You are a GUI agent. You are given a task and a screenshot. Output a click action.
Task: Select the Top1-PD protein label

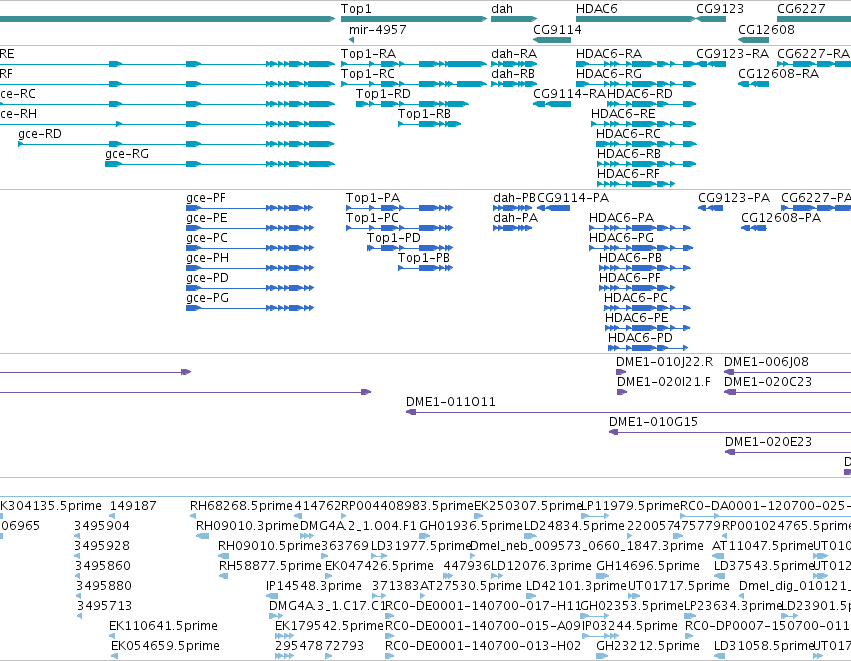[394, 238]
